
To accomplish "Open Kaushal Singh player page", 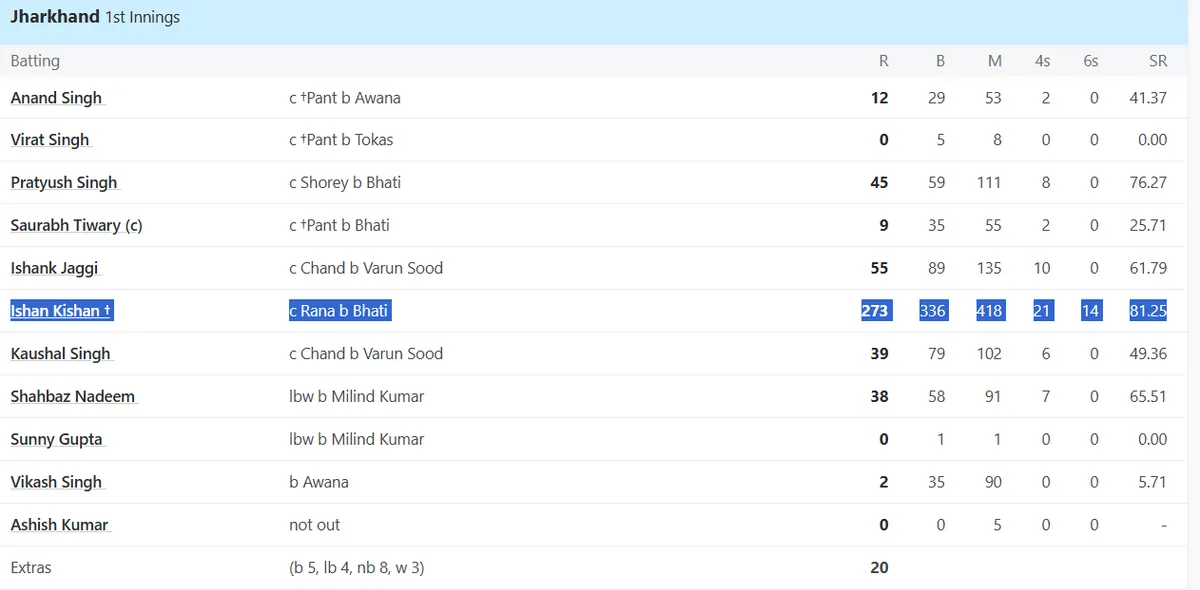I will [61, 354].
